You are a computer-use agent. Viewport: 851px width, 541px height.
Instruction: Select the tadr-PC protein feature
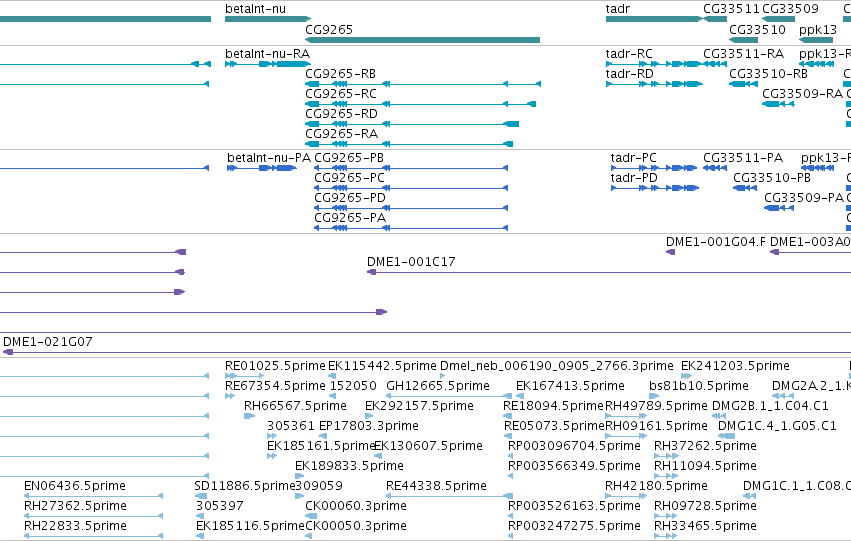654,168
